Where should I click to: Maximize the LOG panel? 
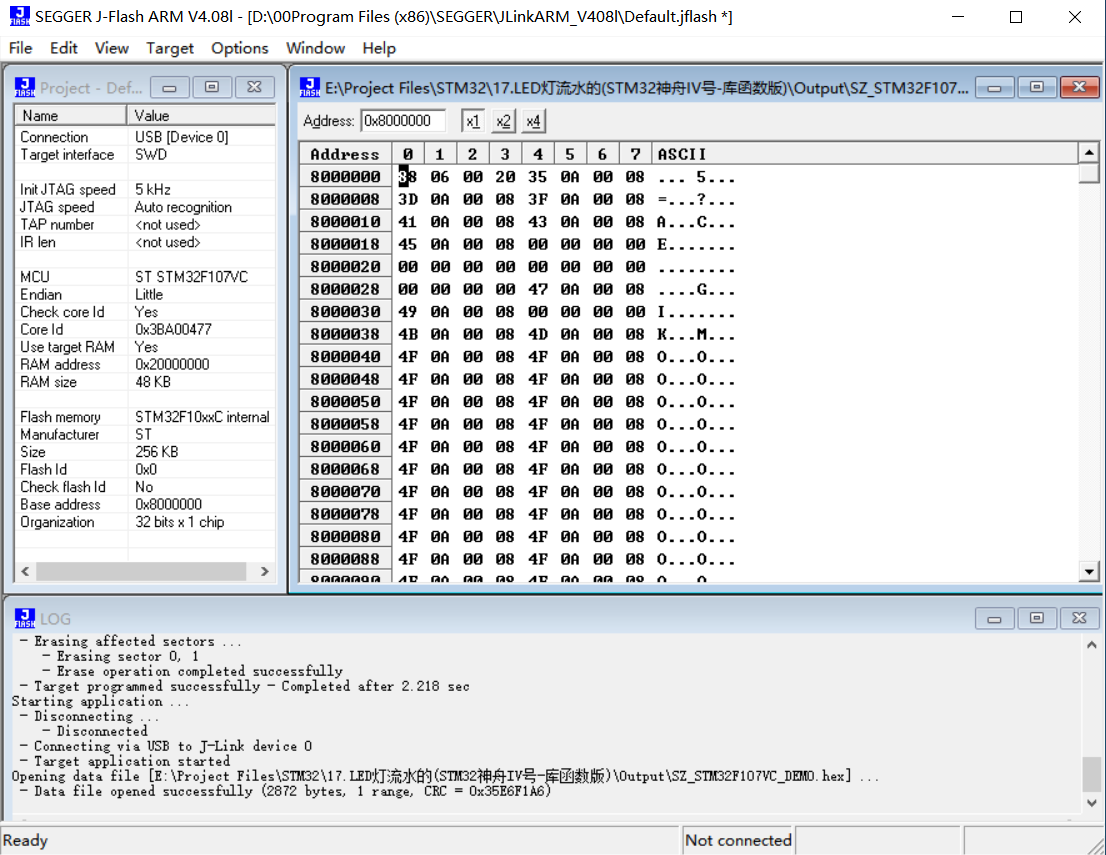point(1037,618)
